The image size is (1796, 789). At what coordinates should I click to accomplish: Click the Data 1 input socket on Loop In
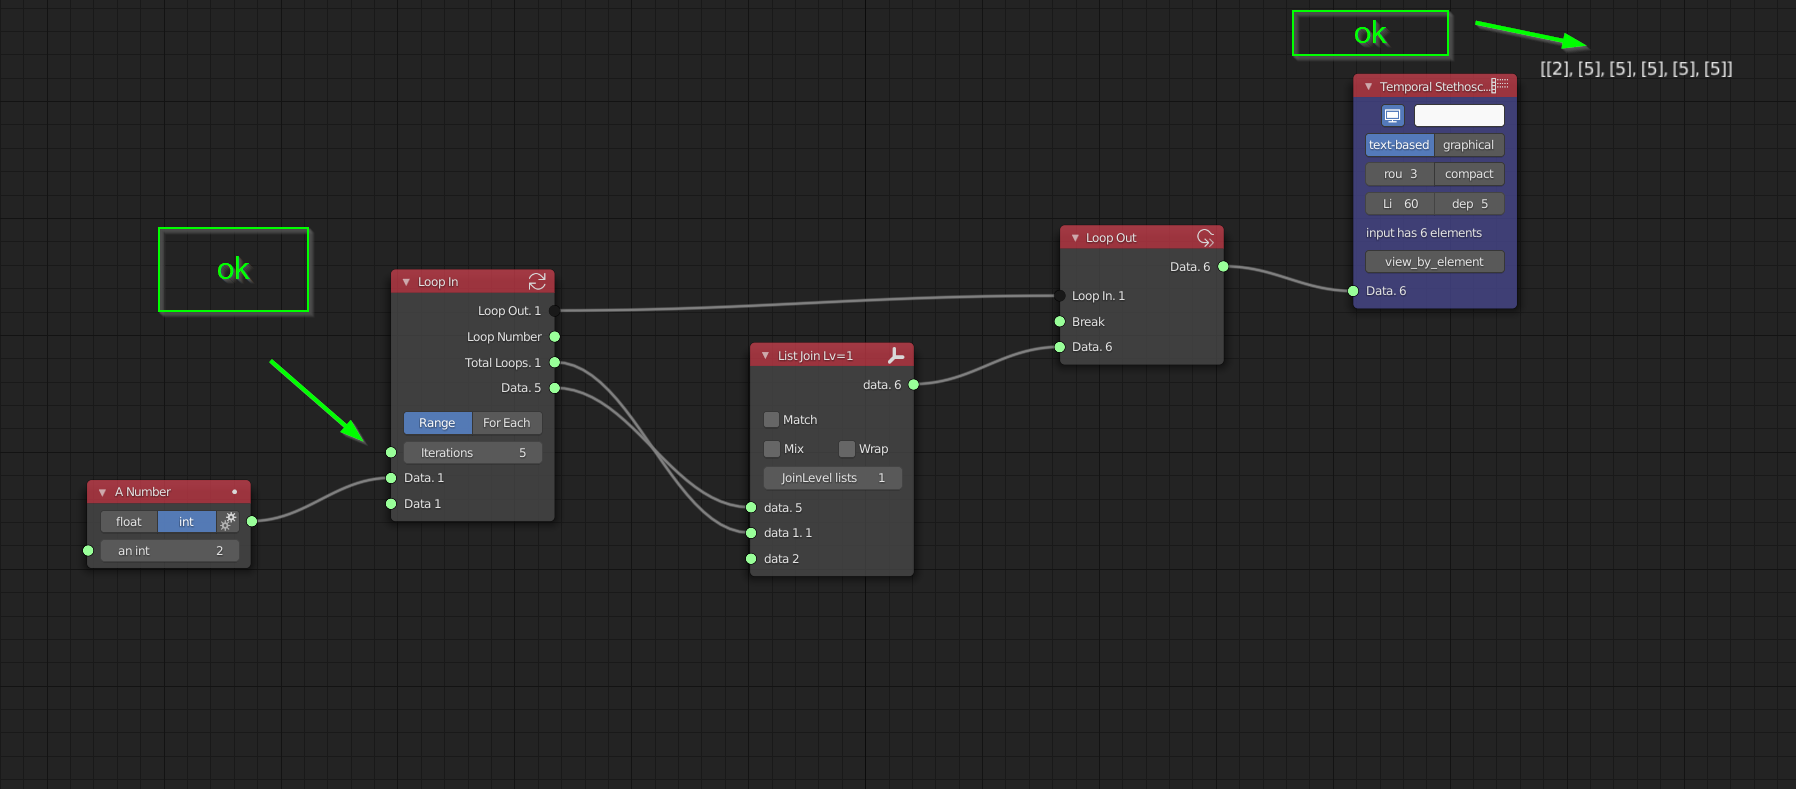click(391, 504)
